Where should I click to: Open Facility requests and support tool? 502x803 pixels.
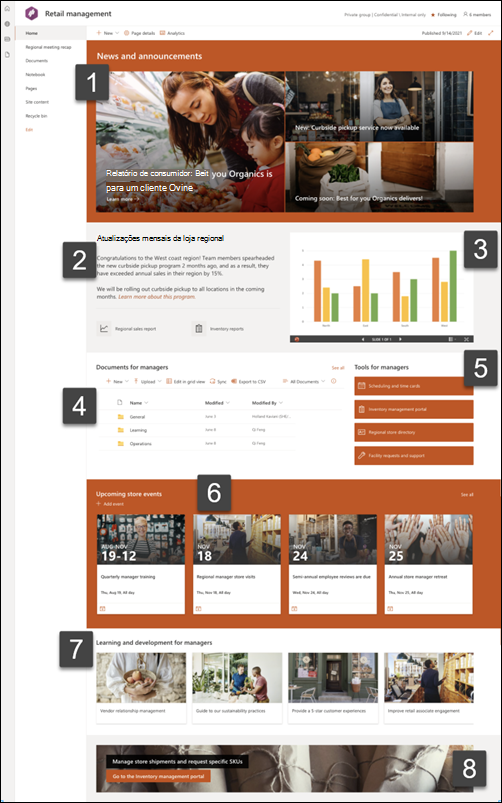[x=414, y=455]
